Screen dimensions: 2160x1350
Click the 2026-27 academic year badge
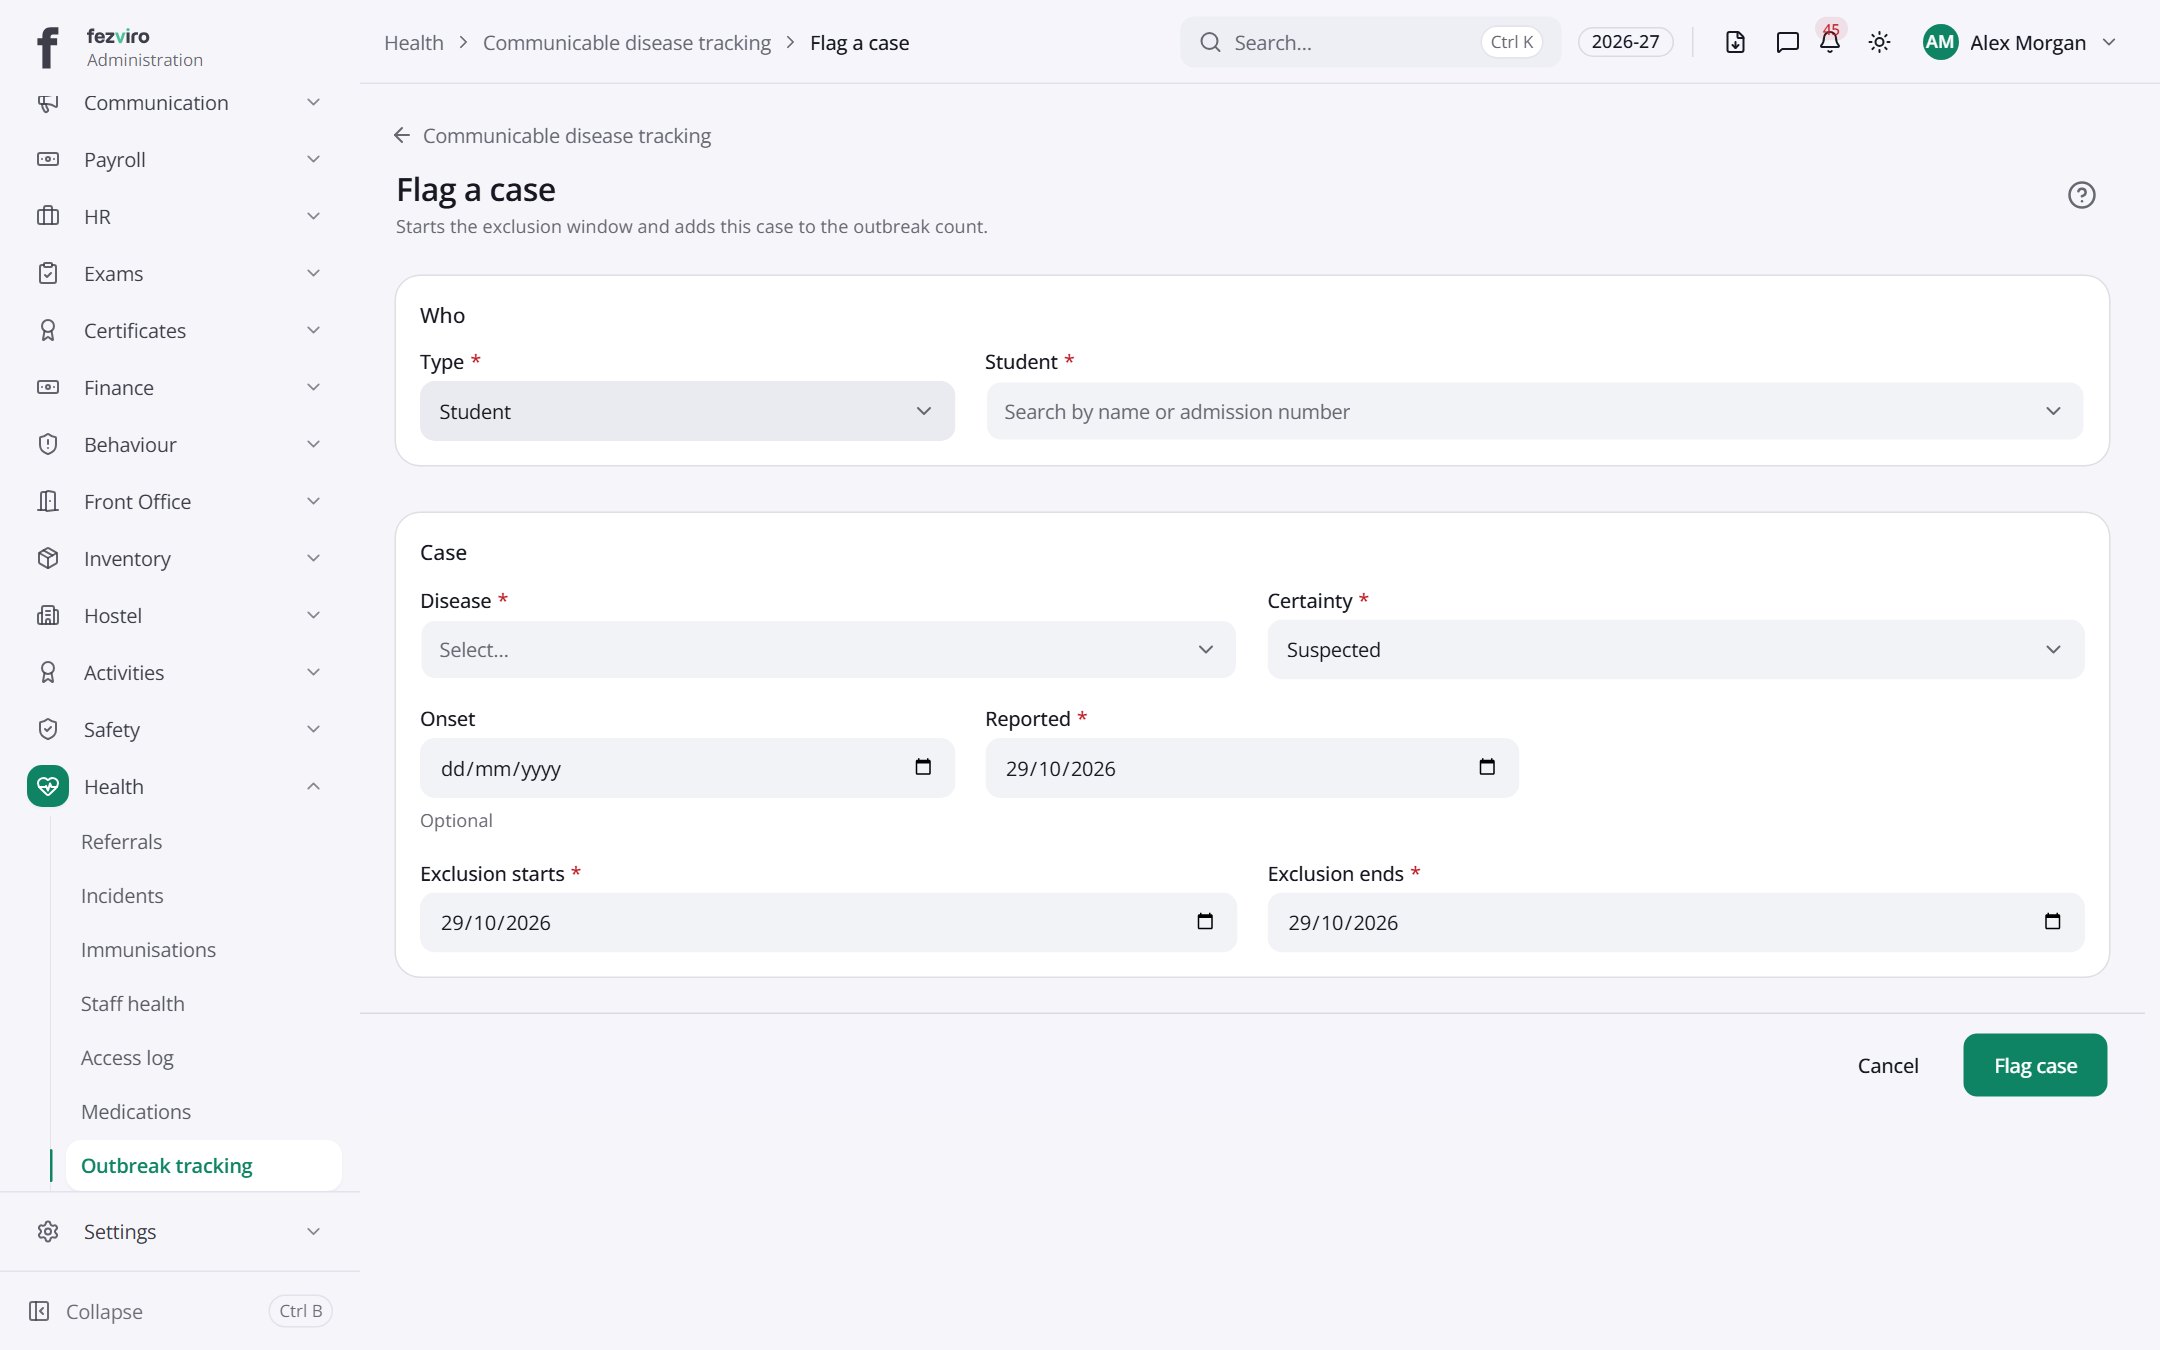tap(1625, 42)
